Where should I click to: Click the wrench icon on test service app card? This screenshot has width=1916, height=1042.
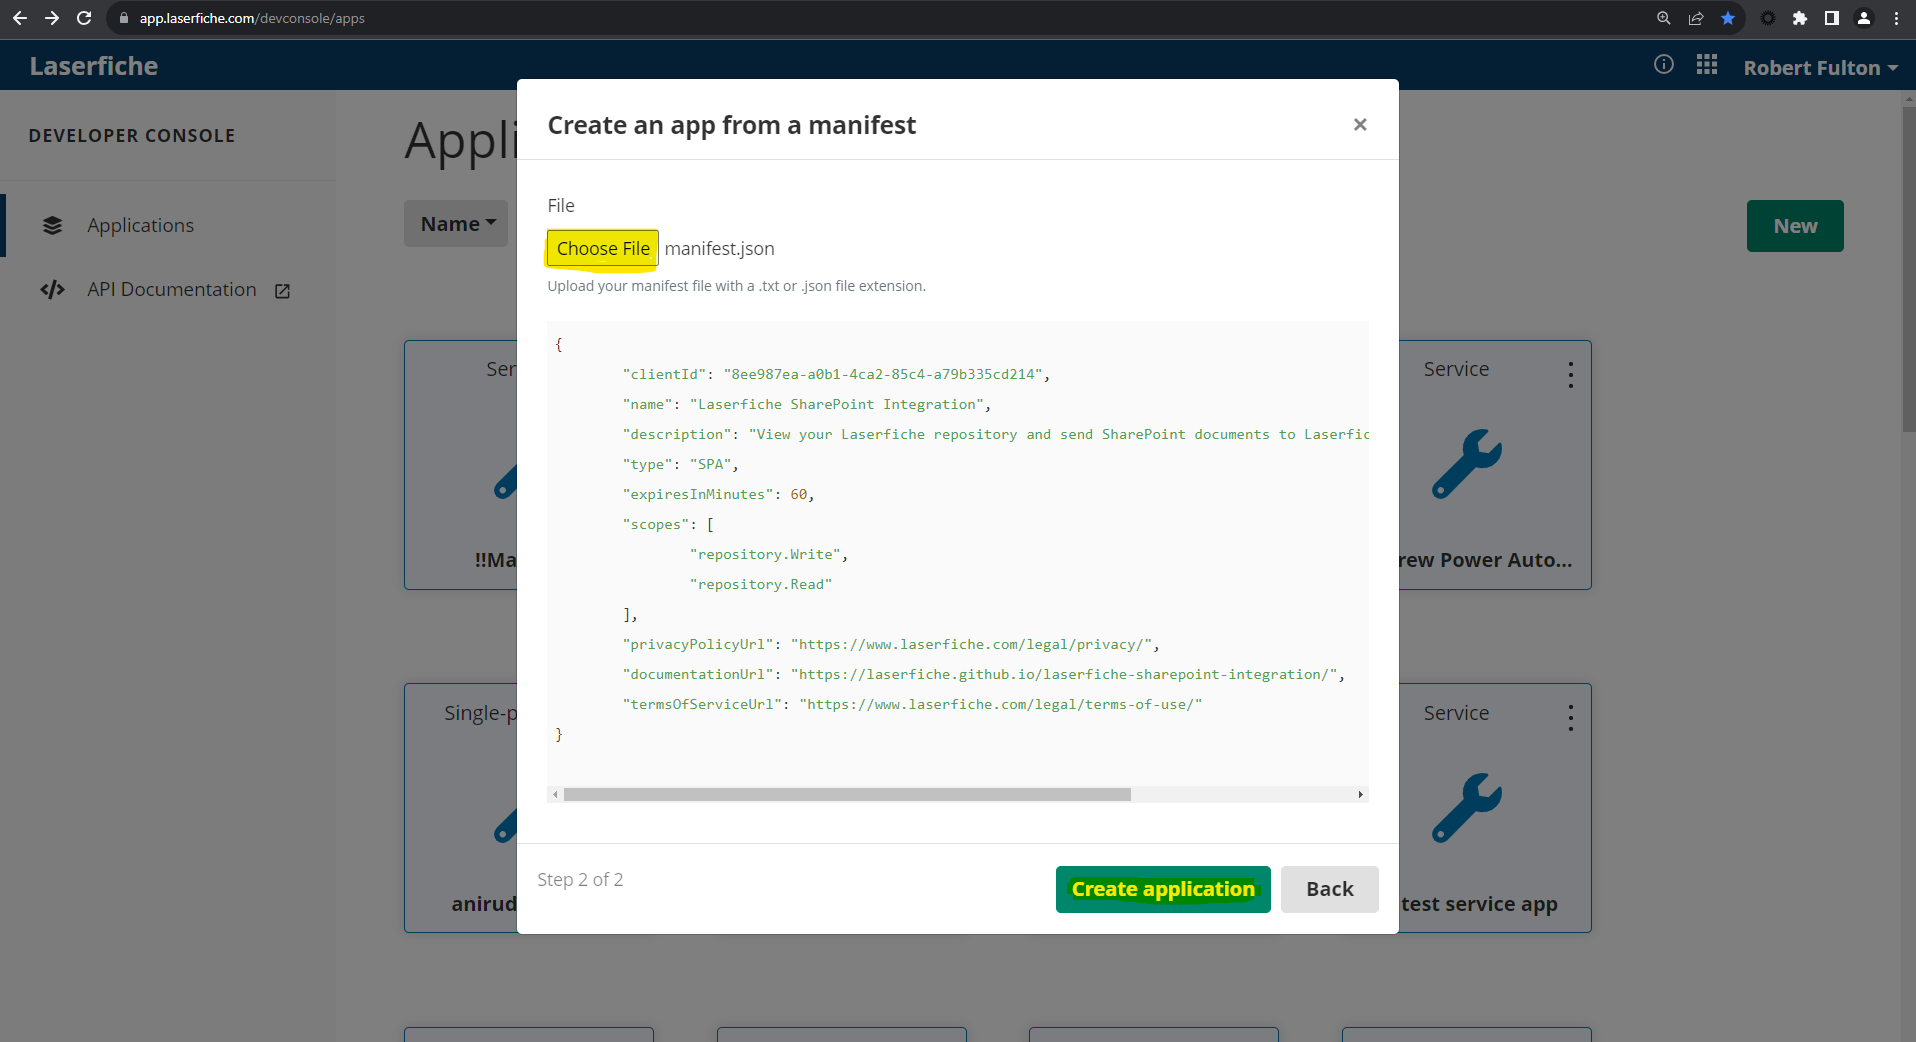click(x=1467, y=806)
